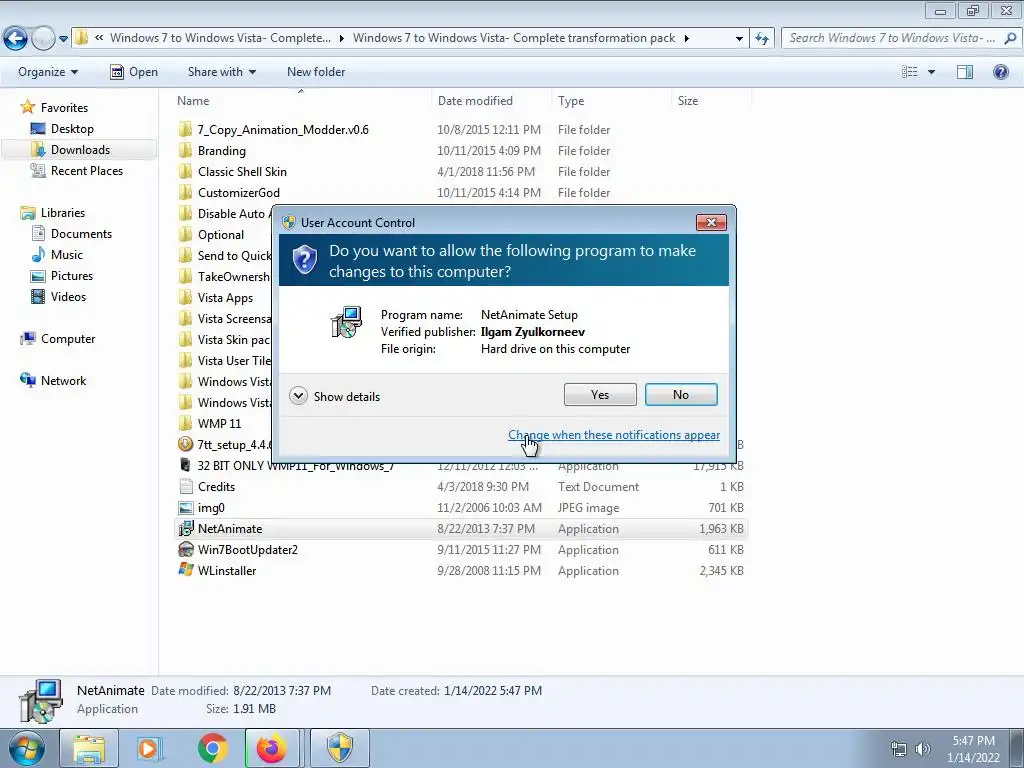Open Windows Explorer from the taskbar
The height and width of the screenshot is (768, 1024).
[89, 748]
